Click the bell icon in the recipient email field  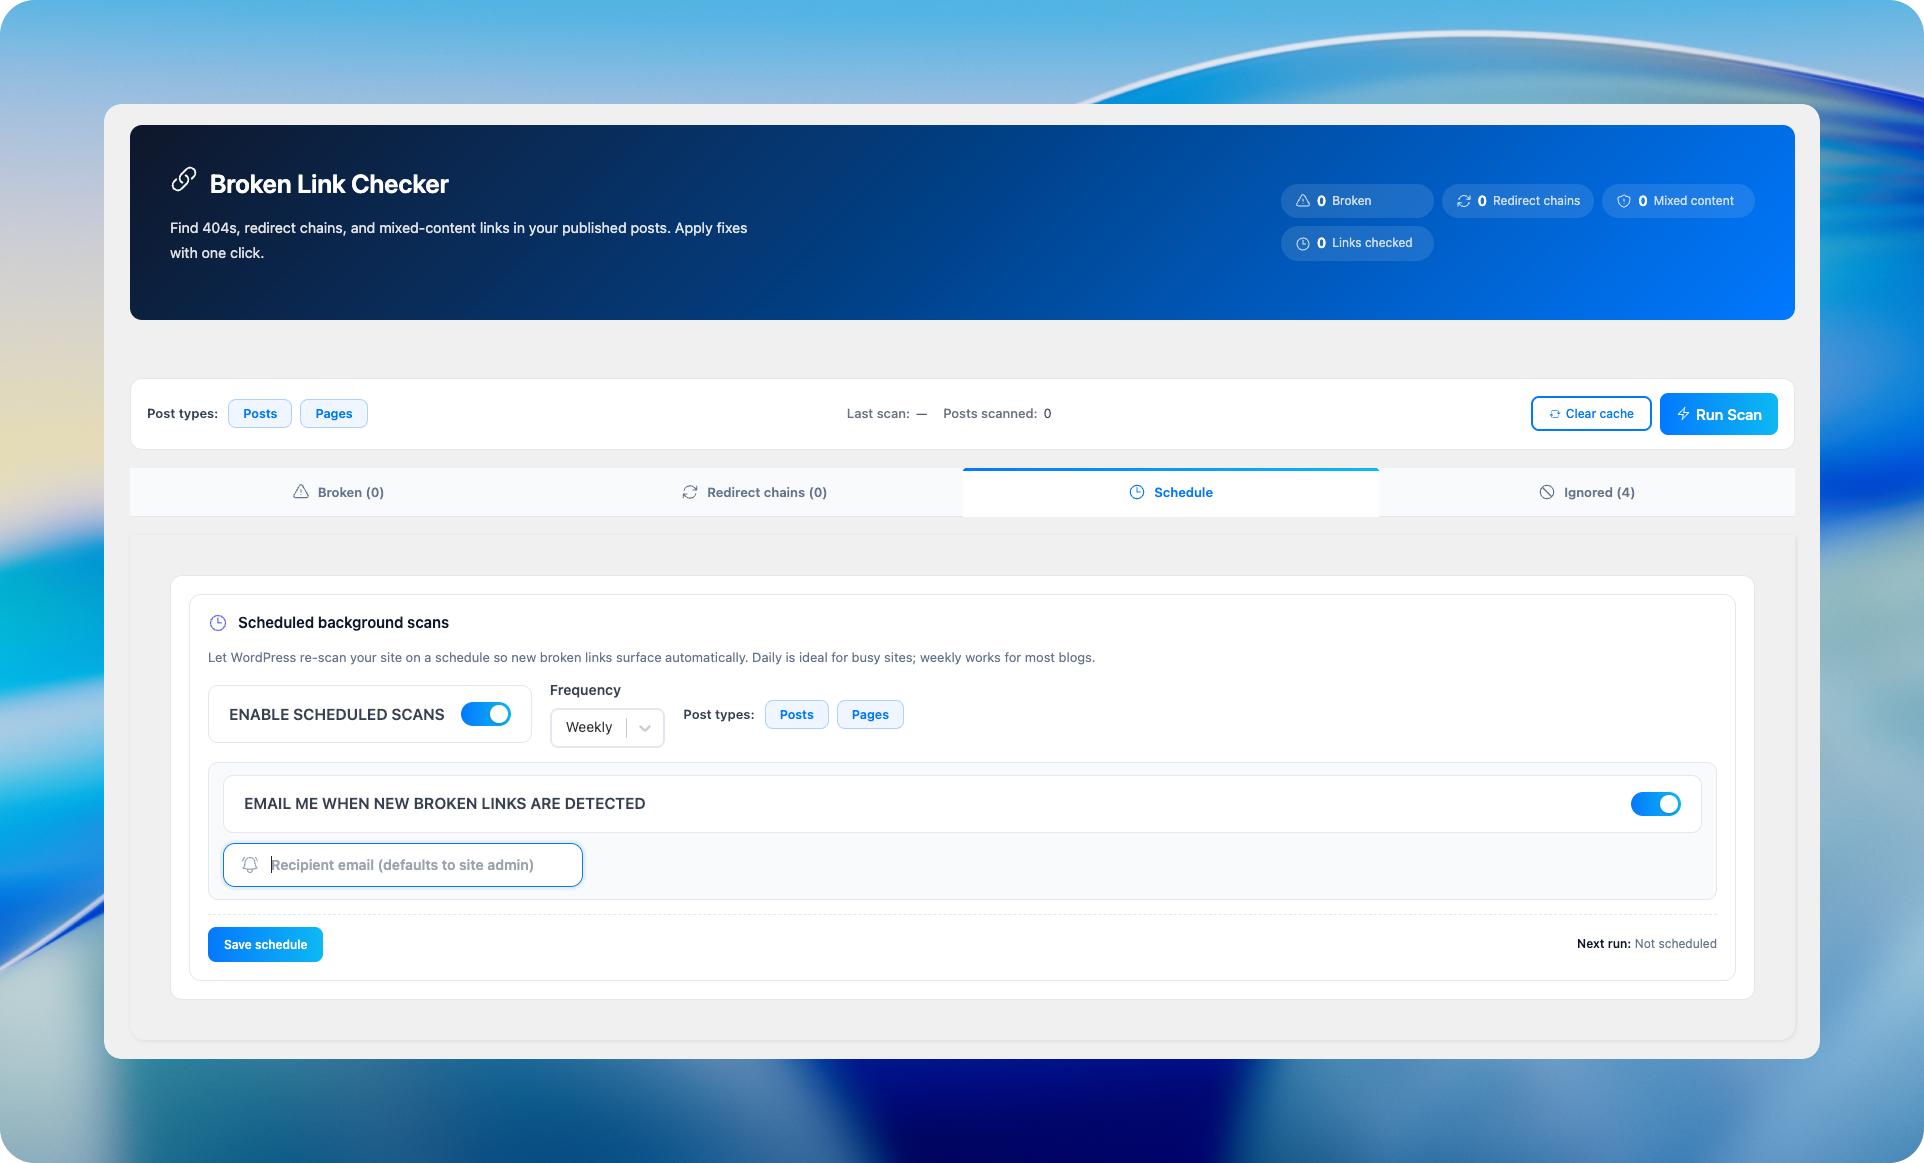pos(250,865)
